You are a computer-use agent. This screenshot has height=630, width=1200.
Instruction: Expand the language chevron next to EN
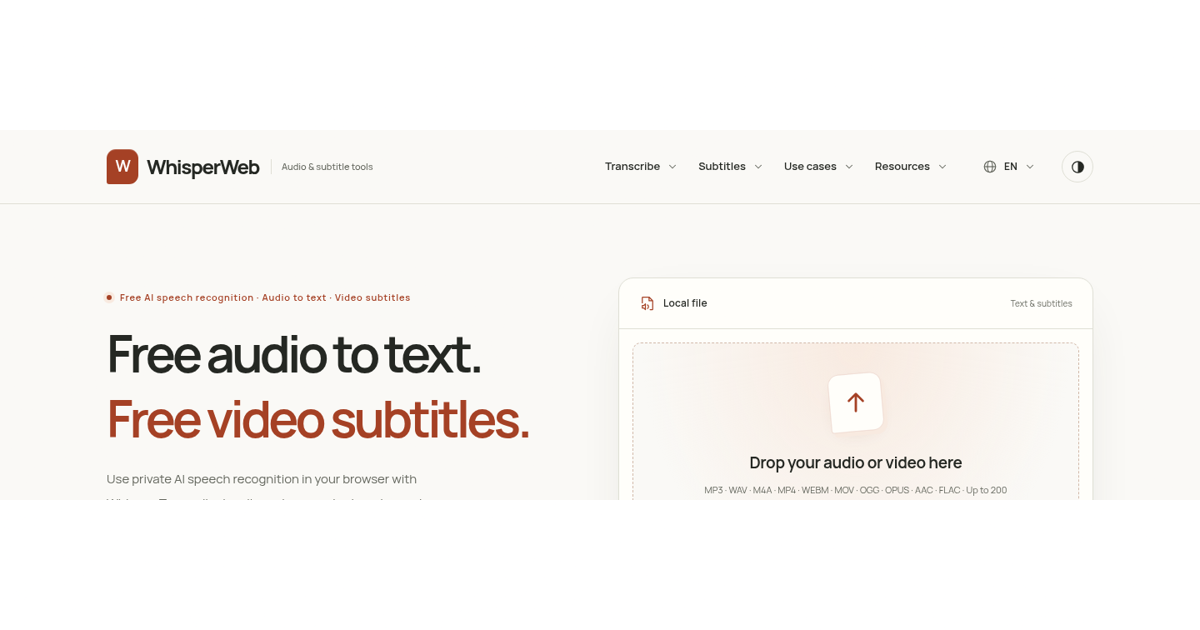(1030, 167)
